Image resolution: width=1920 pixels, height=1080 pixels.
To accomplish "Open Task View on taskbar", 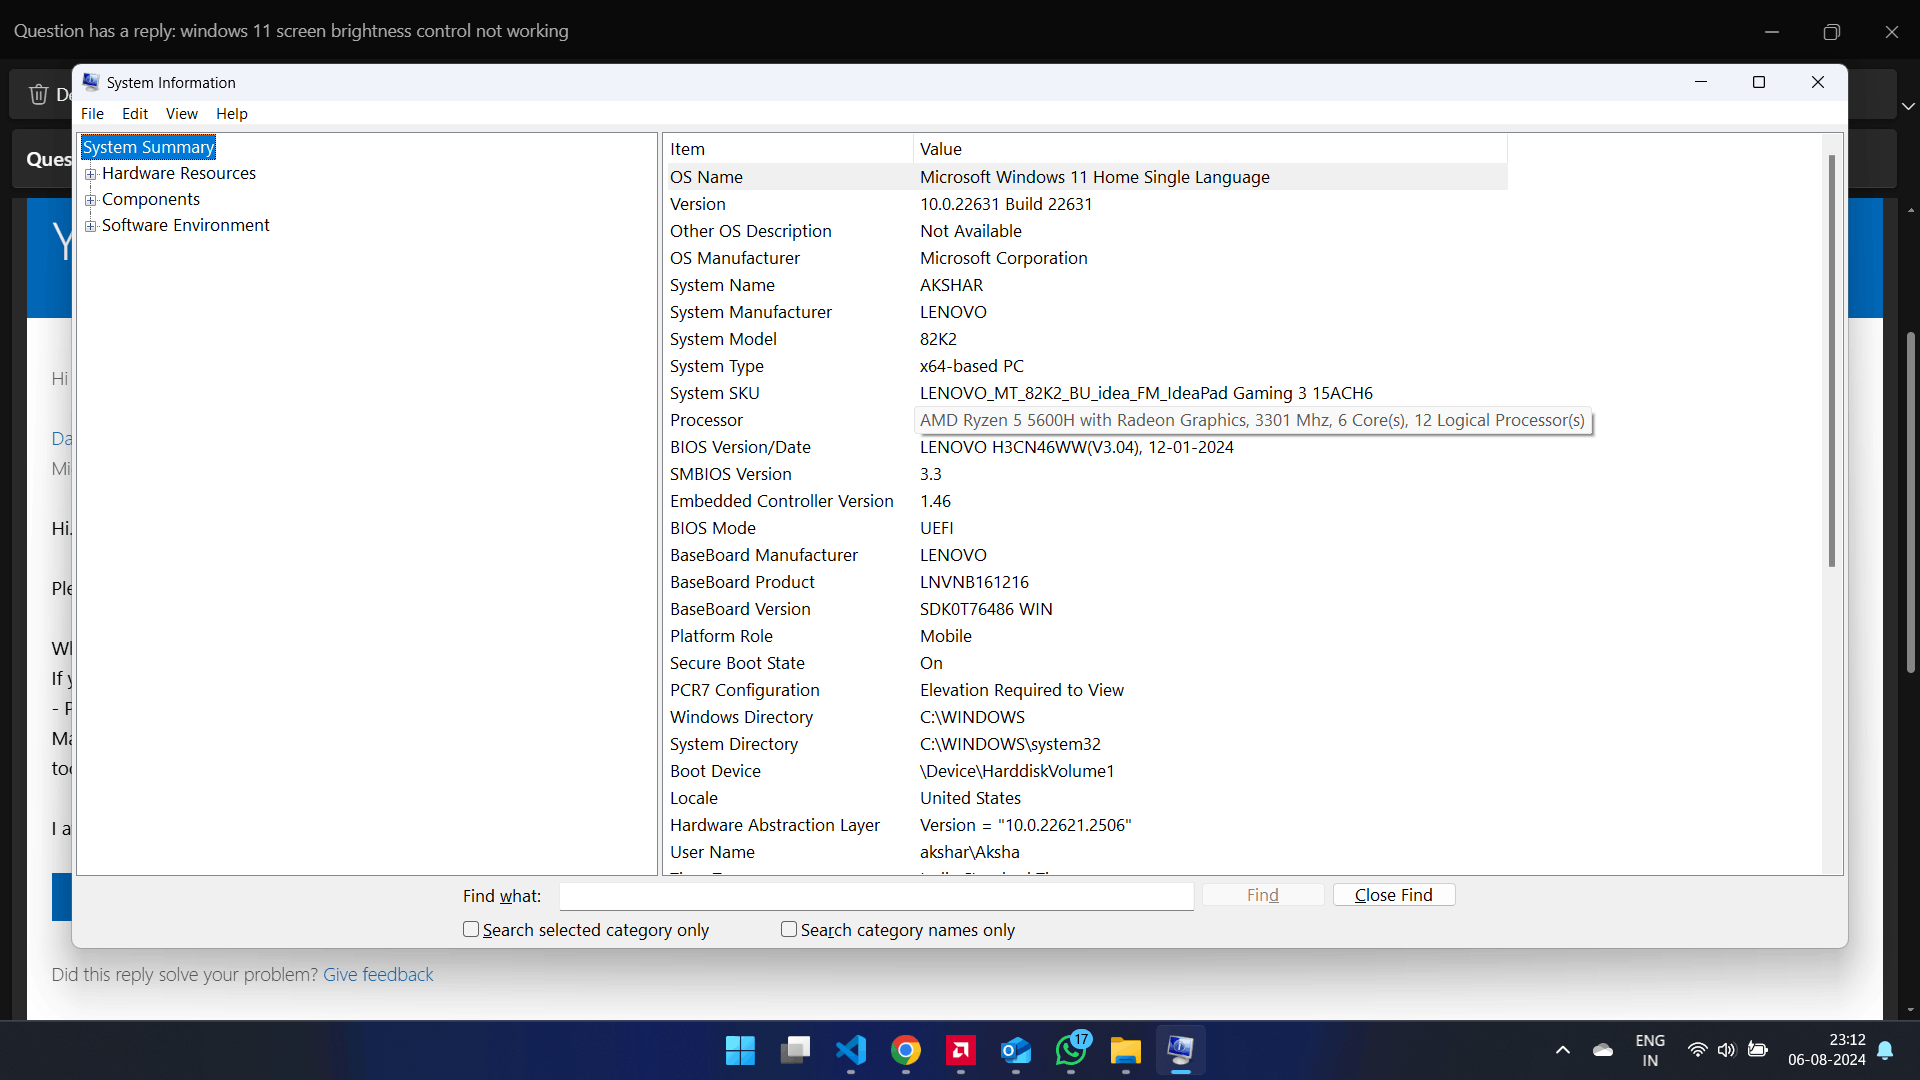I will click(x=796, y=1050).
